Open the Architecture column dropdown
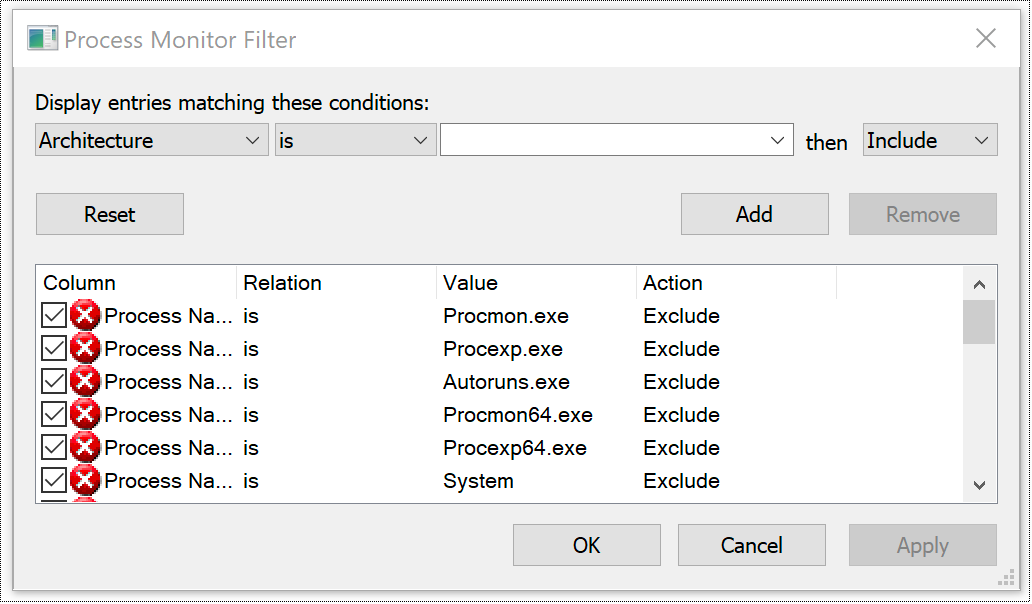The height and width of the screenshot is (604, 1032). pyautogui.click(x=151, y=140)
